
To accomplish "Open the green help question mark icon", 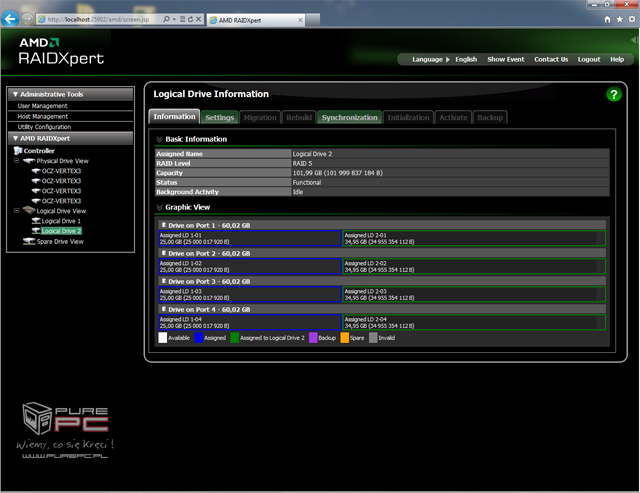I will pyautogui.click(x=613, y=94).
